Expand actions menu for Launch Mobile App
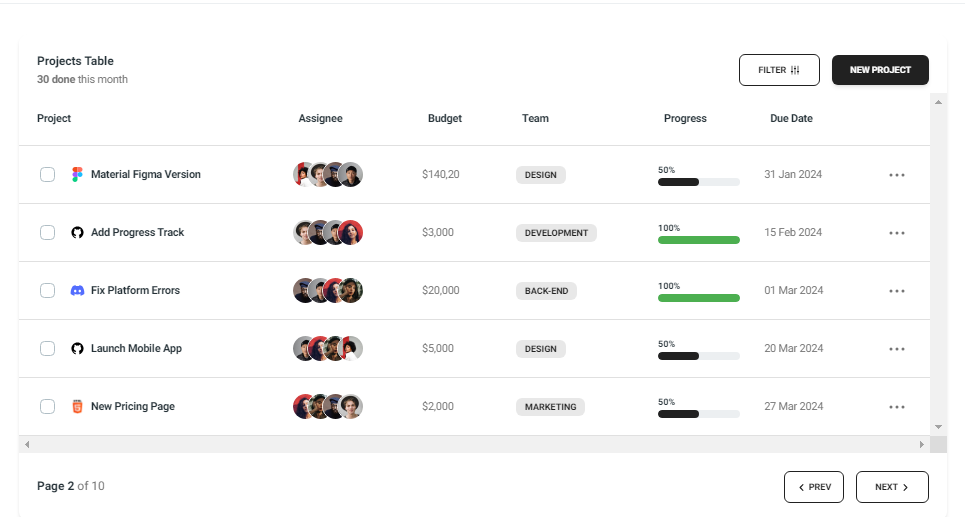 (x=897, y=349)
